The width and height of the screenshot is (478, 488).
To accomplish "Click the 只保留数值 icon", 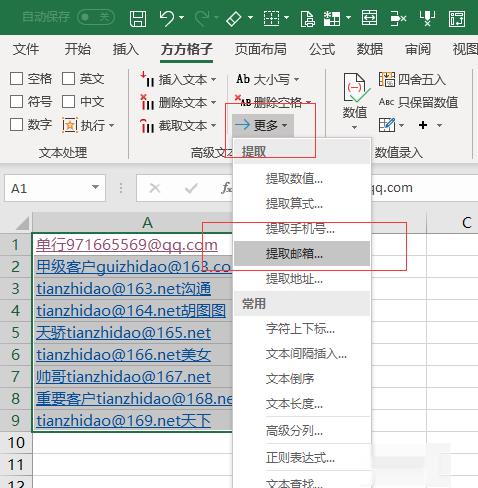I will [x=387, y=102].
